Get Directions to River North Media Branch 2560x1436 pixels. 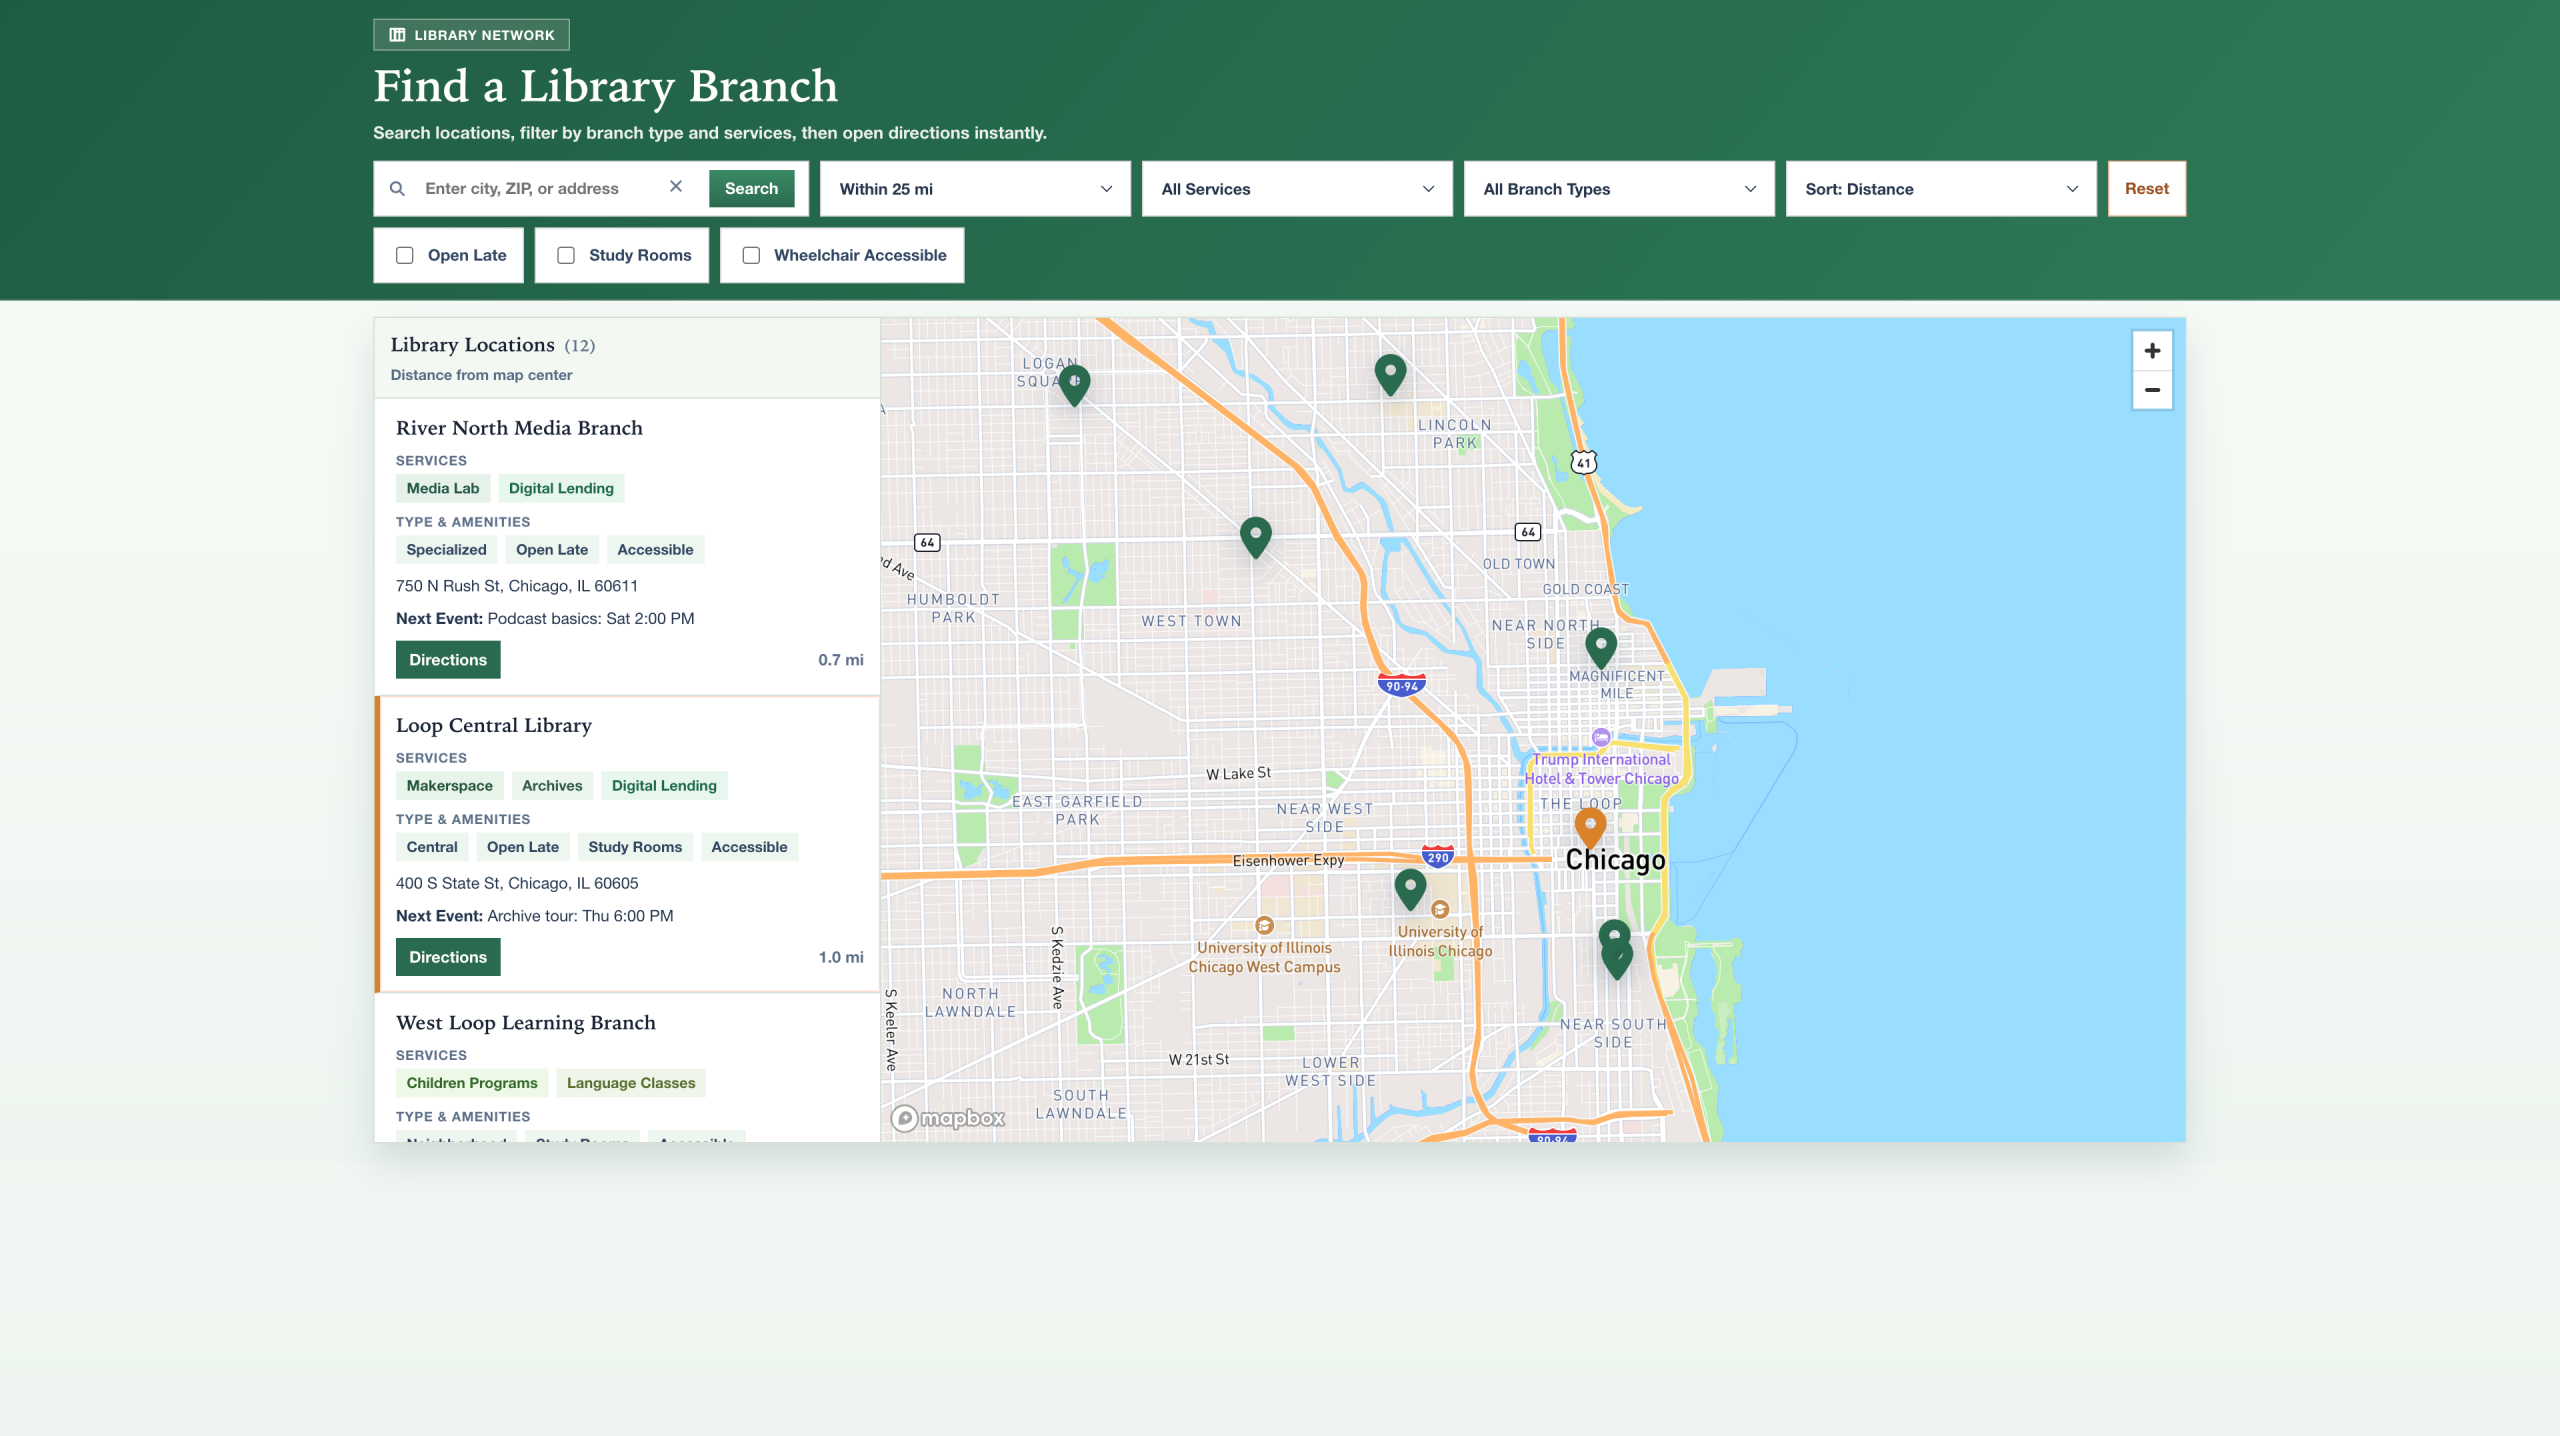tap(448, 660)
